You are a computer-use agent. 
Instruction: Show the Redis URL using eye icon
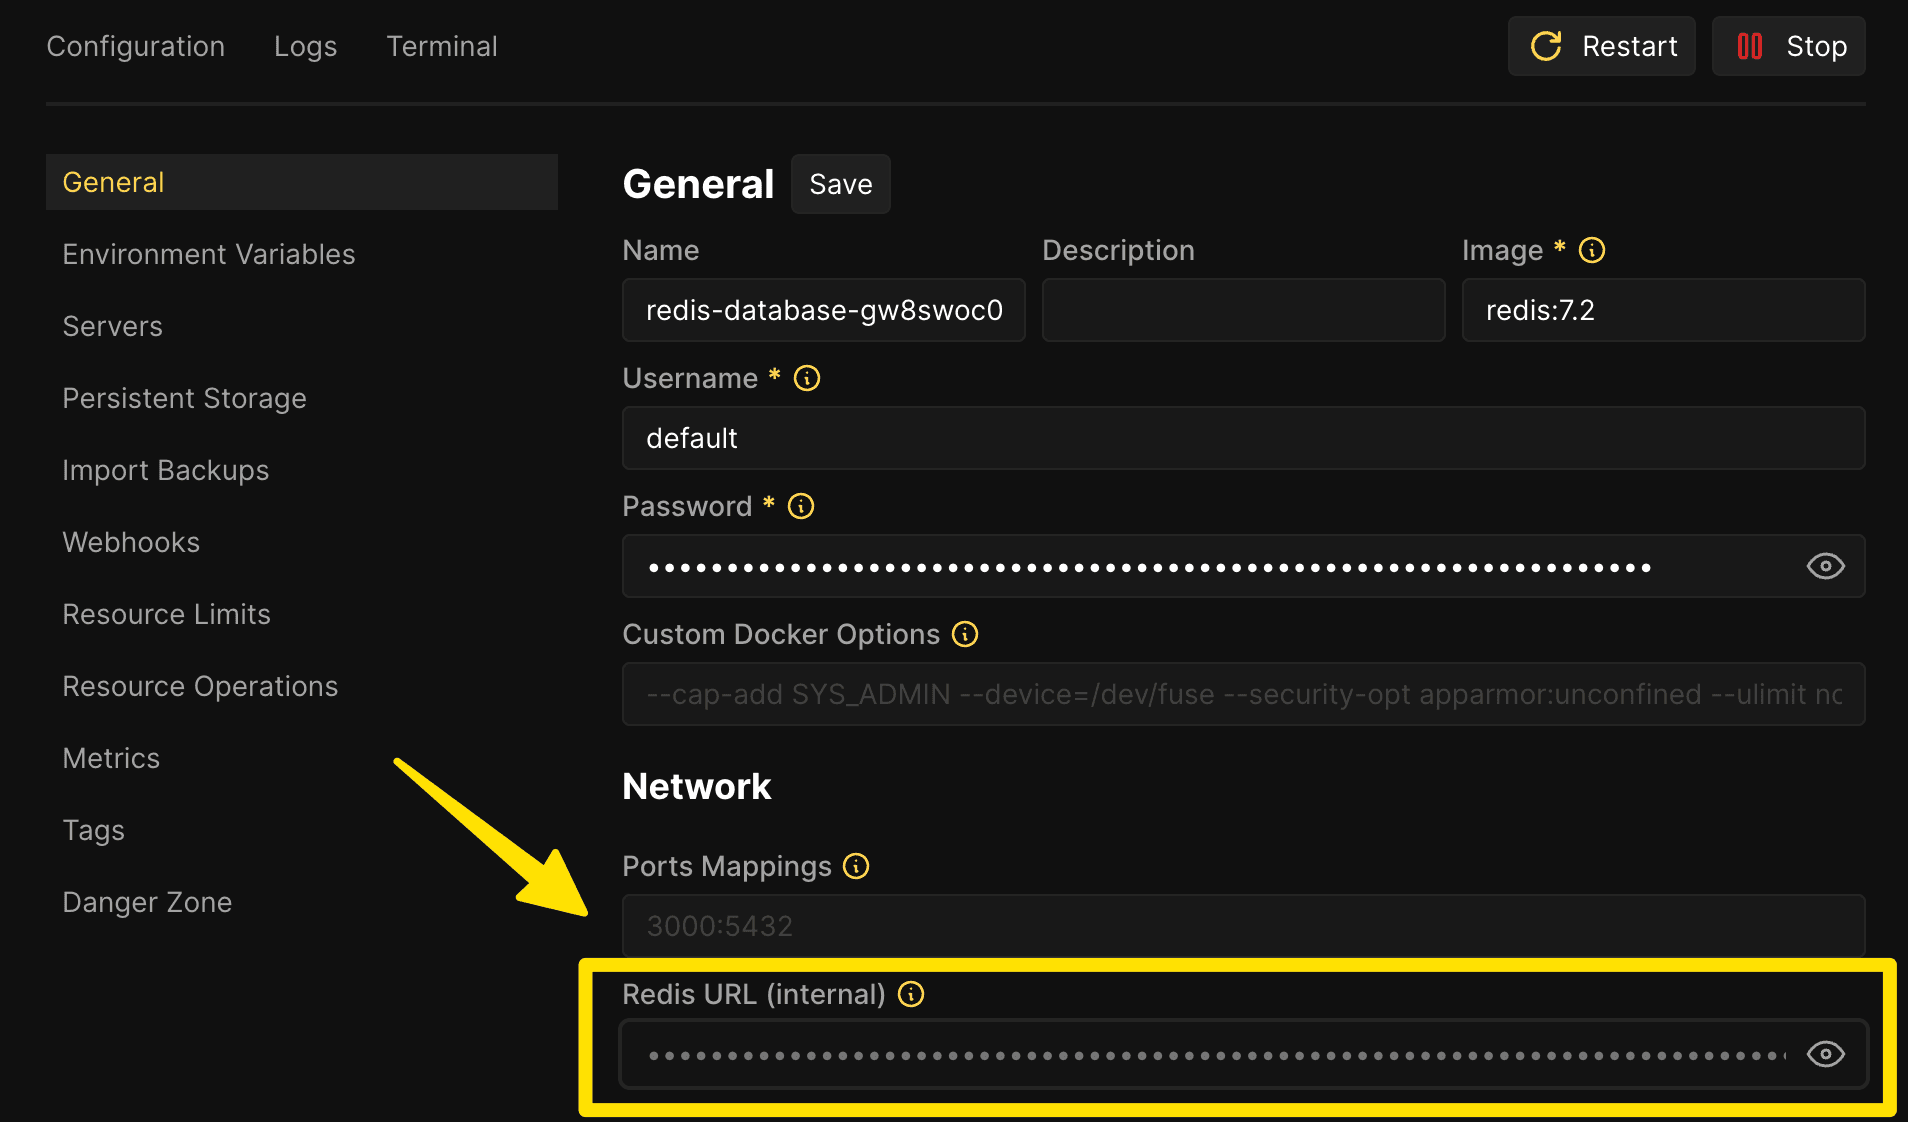pyautogui.click(x=1826, y=1054)
